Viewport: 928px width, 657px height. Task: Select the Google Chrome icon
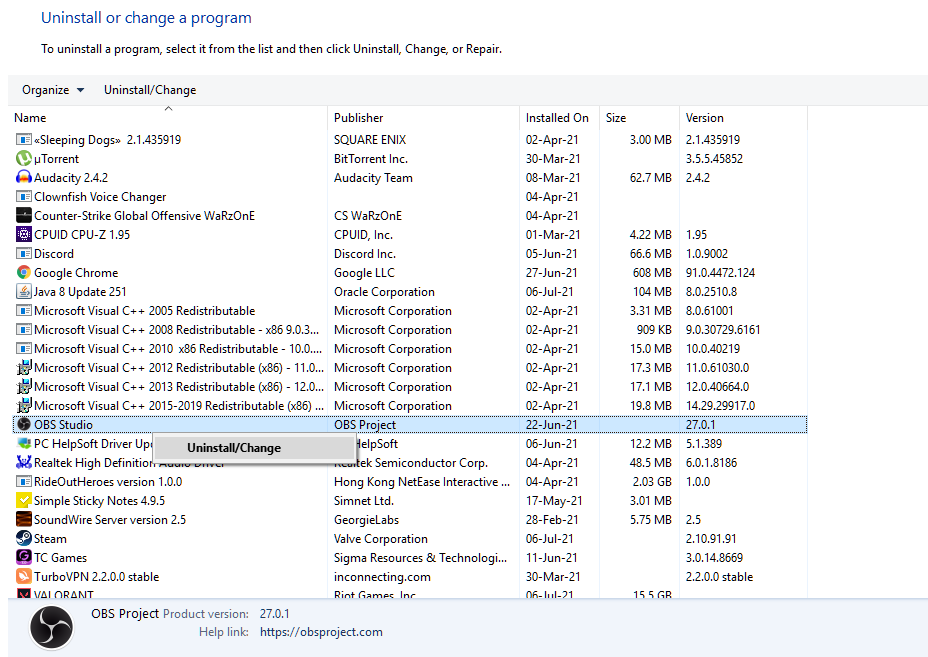[x=24, y=272]
